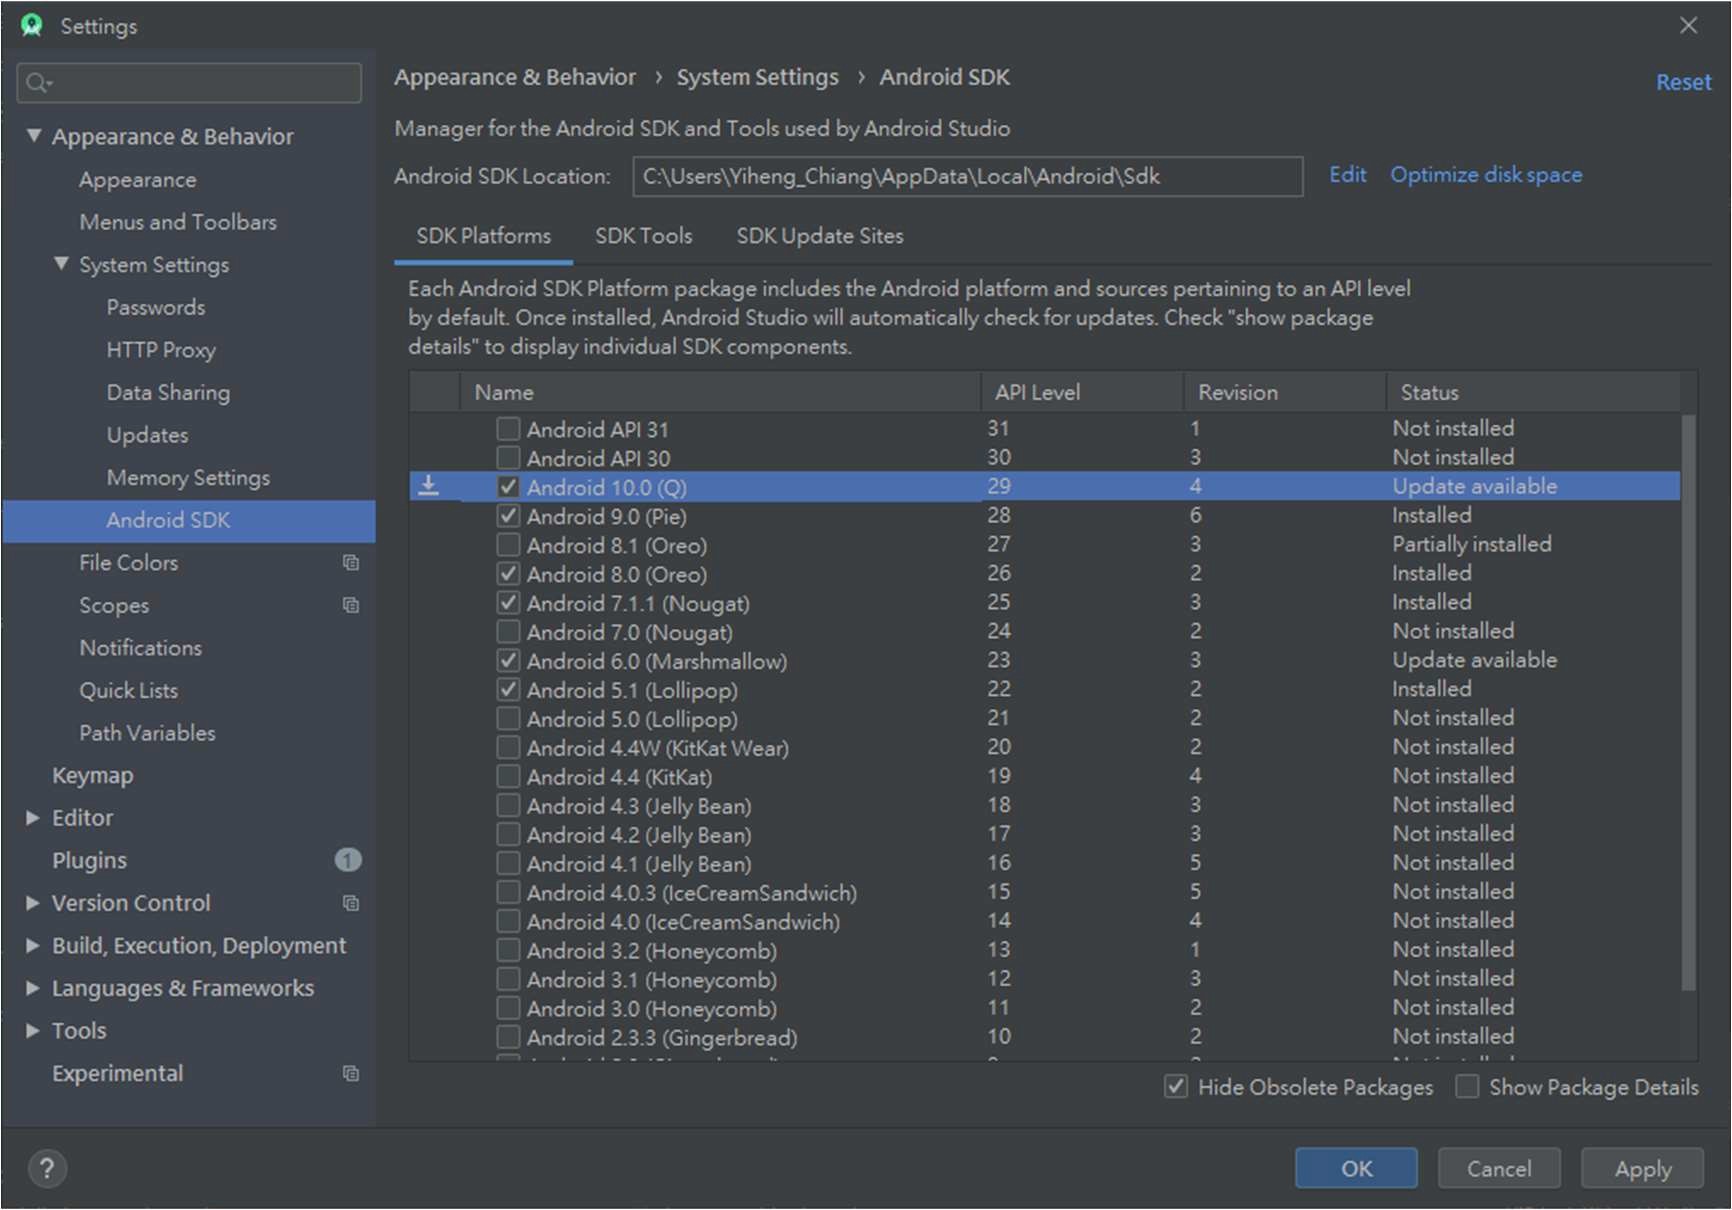
Task: Switch to SDK Platforms tab
Action: [x=483, y=236]
